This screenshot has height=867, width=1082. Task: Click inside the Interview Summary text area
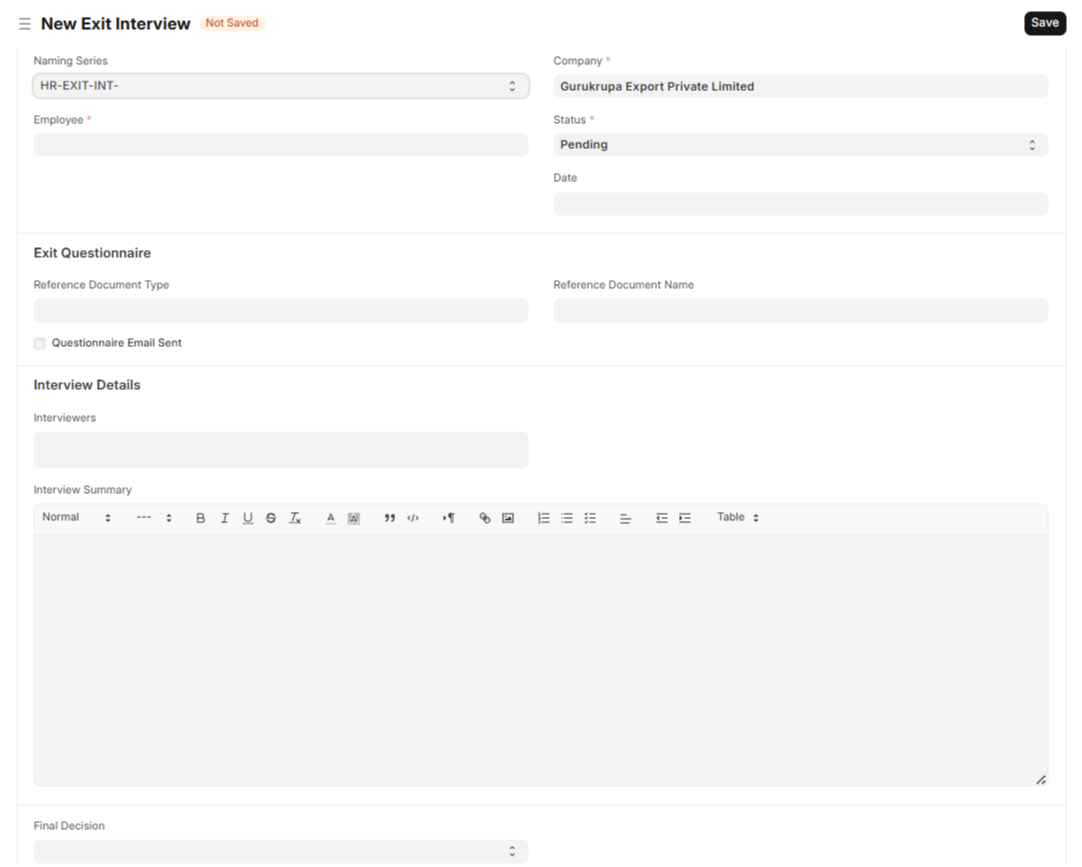coord(540,659)
